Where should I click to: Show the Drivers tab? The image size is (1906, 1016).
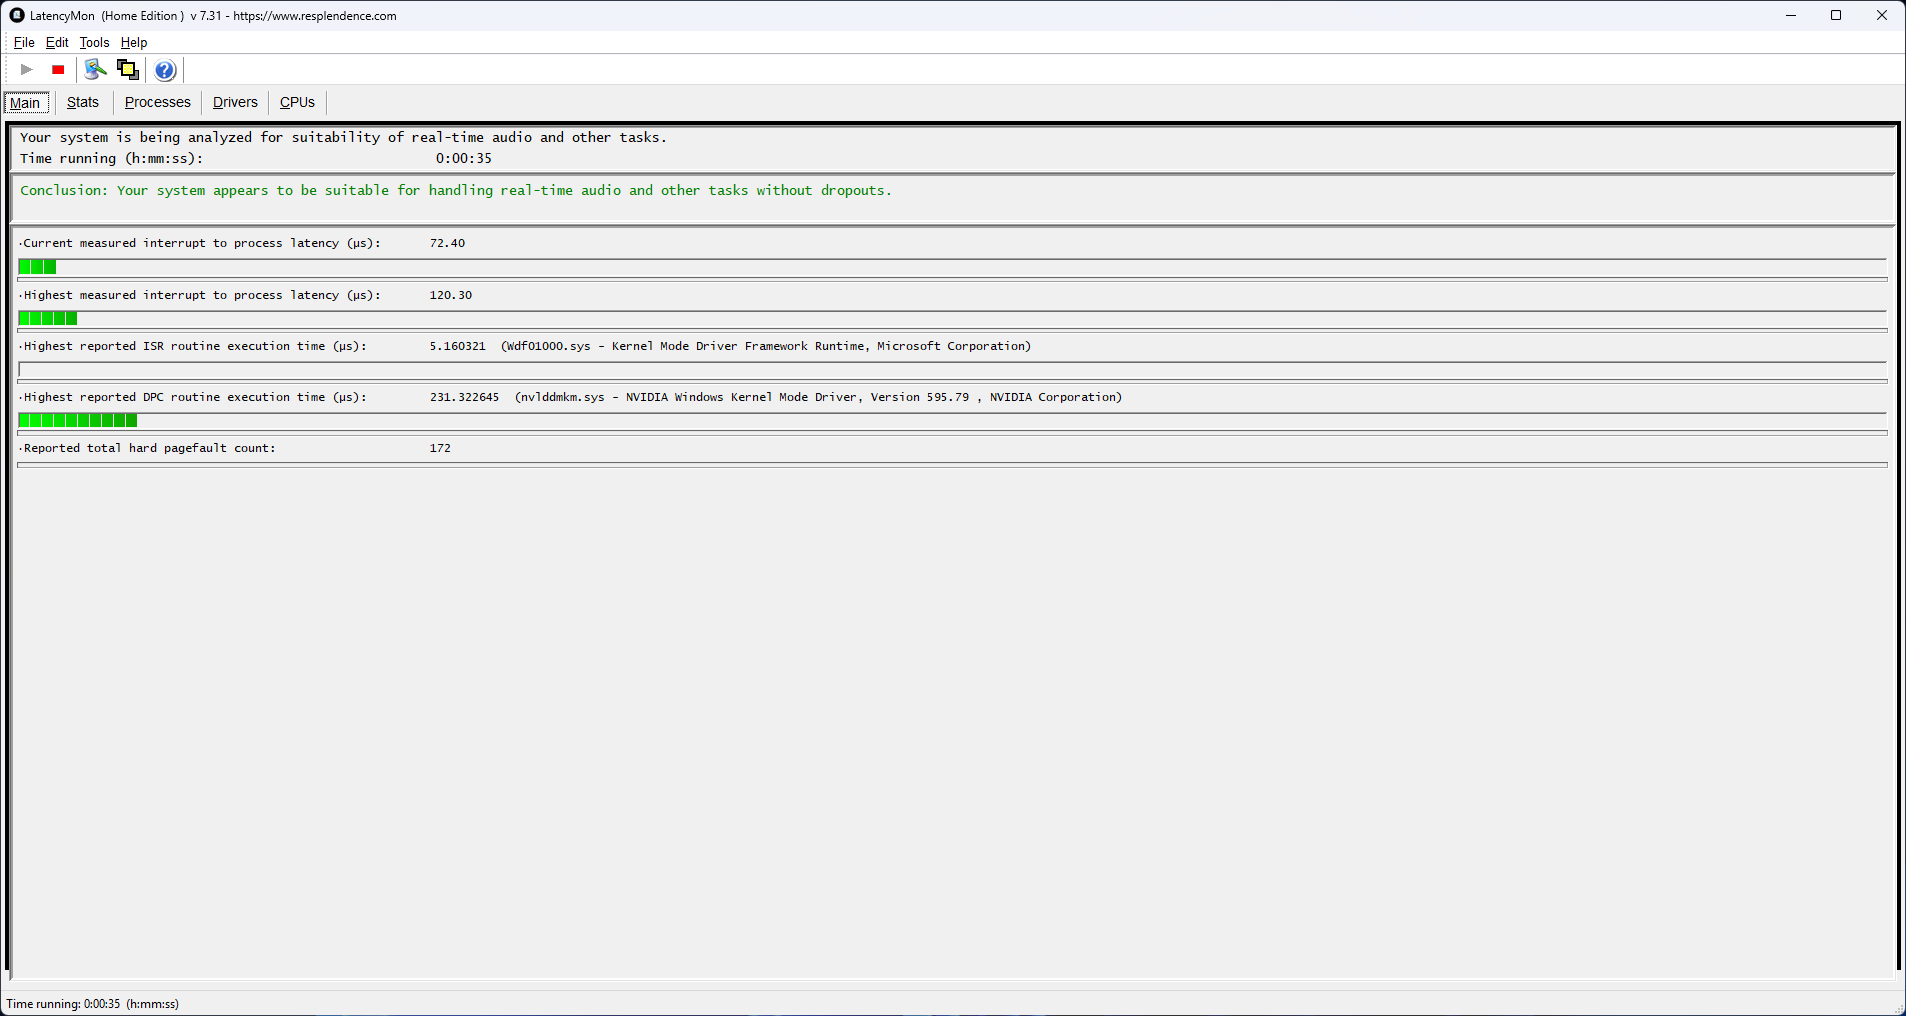coord(235,103)
